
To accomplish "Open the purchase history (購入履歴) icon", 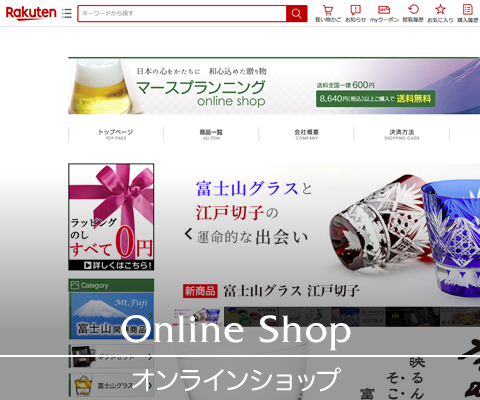I will (468, 13).
